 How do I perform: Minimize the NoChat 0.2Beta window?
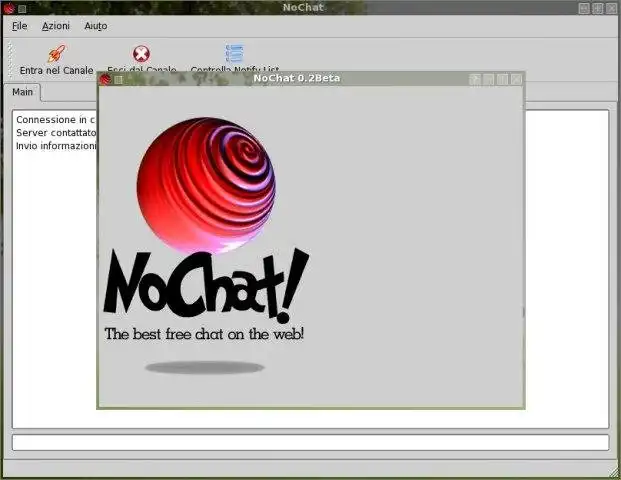pos(488,80)
